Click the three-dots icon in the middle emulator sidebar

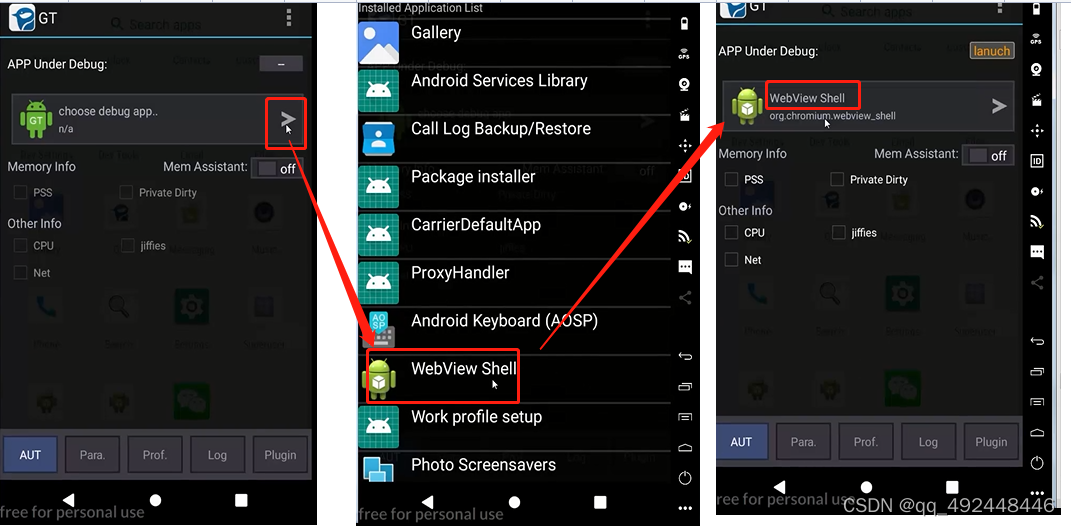point(685,508)
